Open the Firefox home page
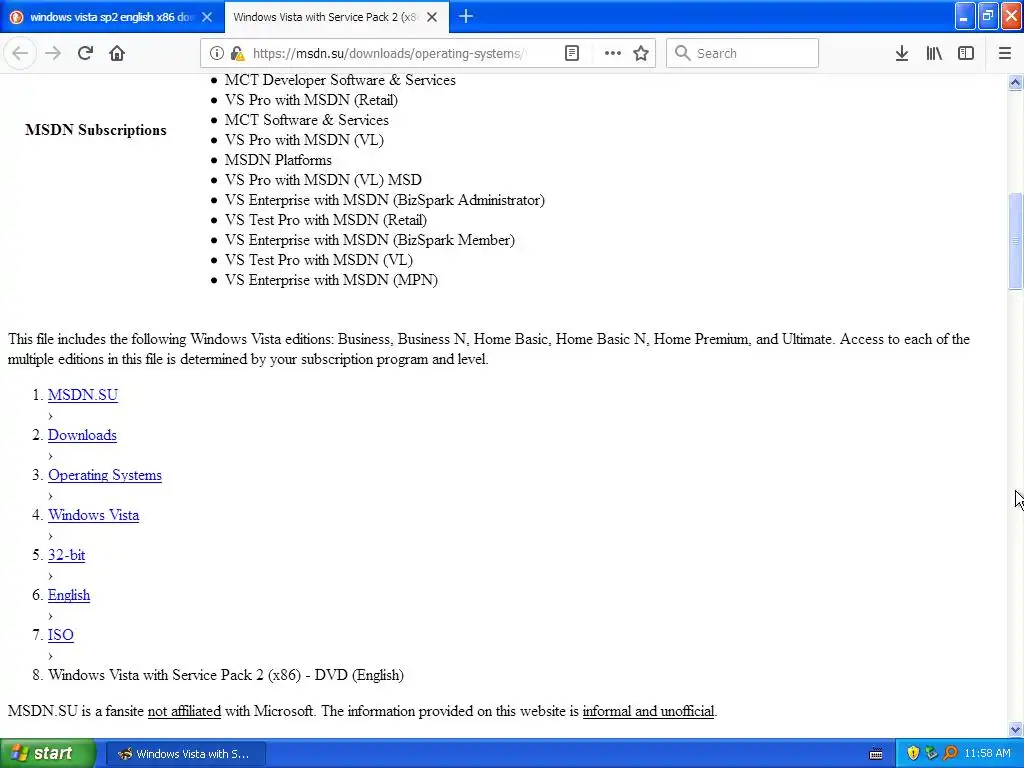This screenshot has width=1024, height=768. [x=117, y=53]
